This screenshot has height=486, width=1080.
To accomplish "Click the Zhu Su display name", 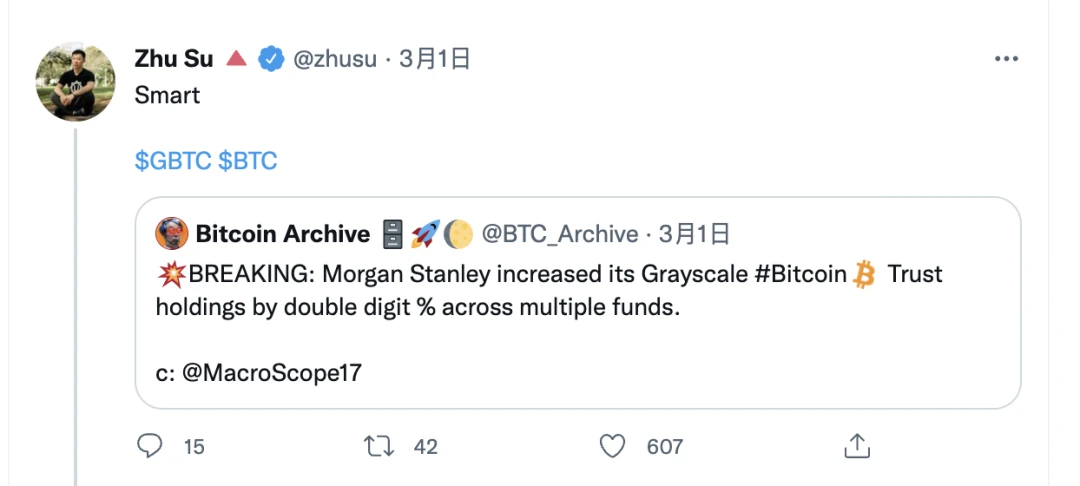I will coord(174,59).
